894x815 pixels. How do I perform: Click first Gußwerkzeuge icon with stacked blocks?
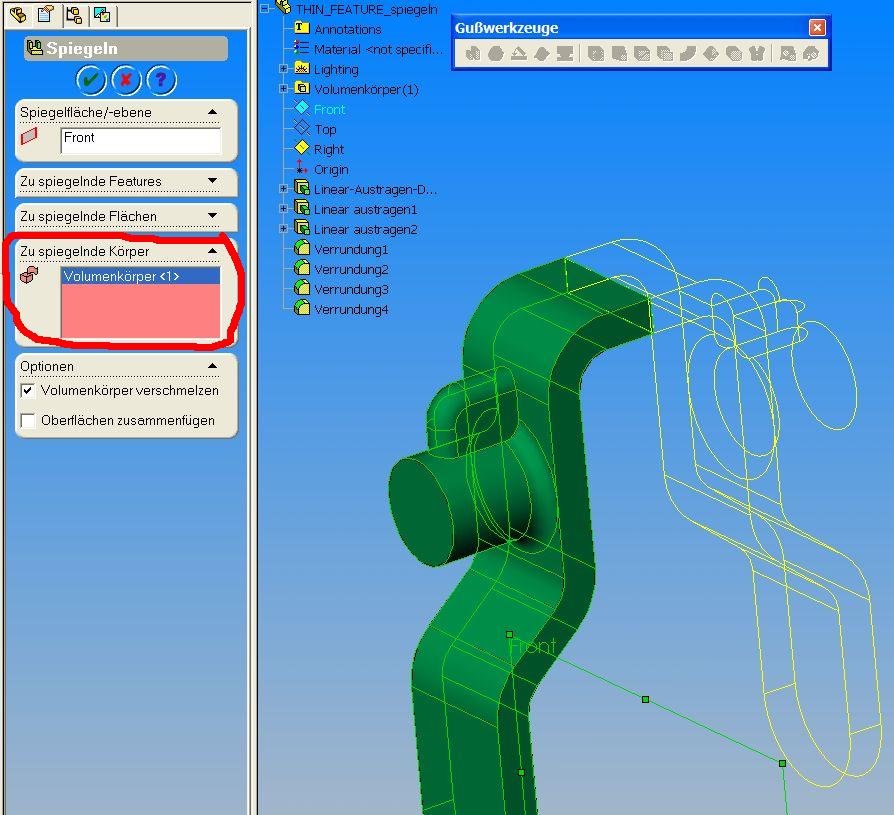(x=473, y=54)
